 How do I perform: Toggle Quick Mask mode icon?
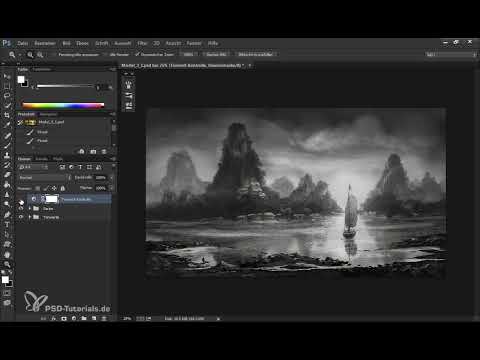7,293
